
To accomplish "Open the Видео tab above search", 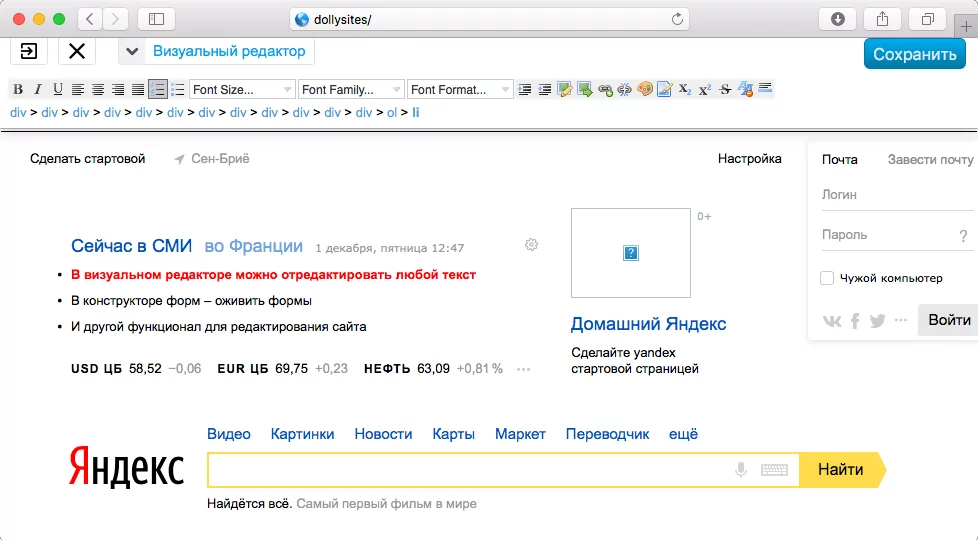I will tap(229, 434).
